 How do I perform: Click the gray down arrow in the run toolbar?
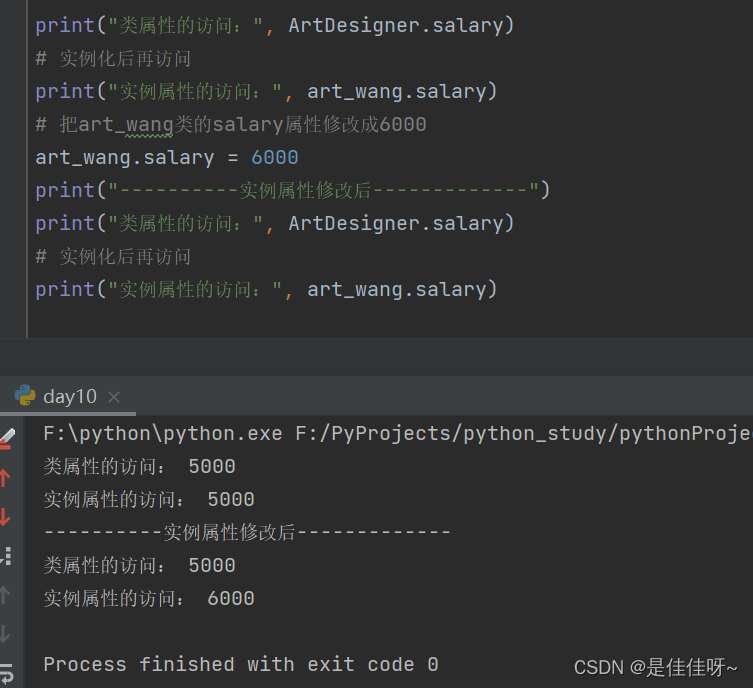[x=5, y=634]
